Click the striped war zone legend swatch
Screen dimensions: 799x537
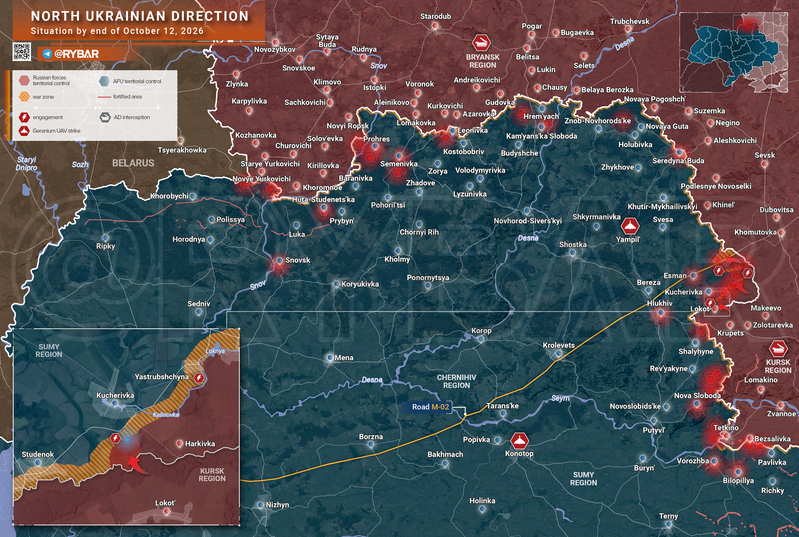(24, 97)
